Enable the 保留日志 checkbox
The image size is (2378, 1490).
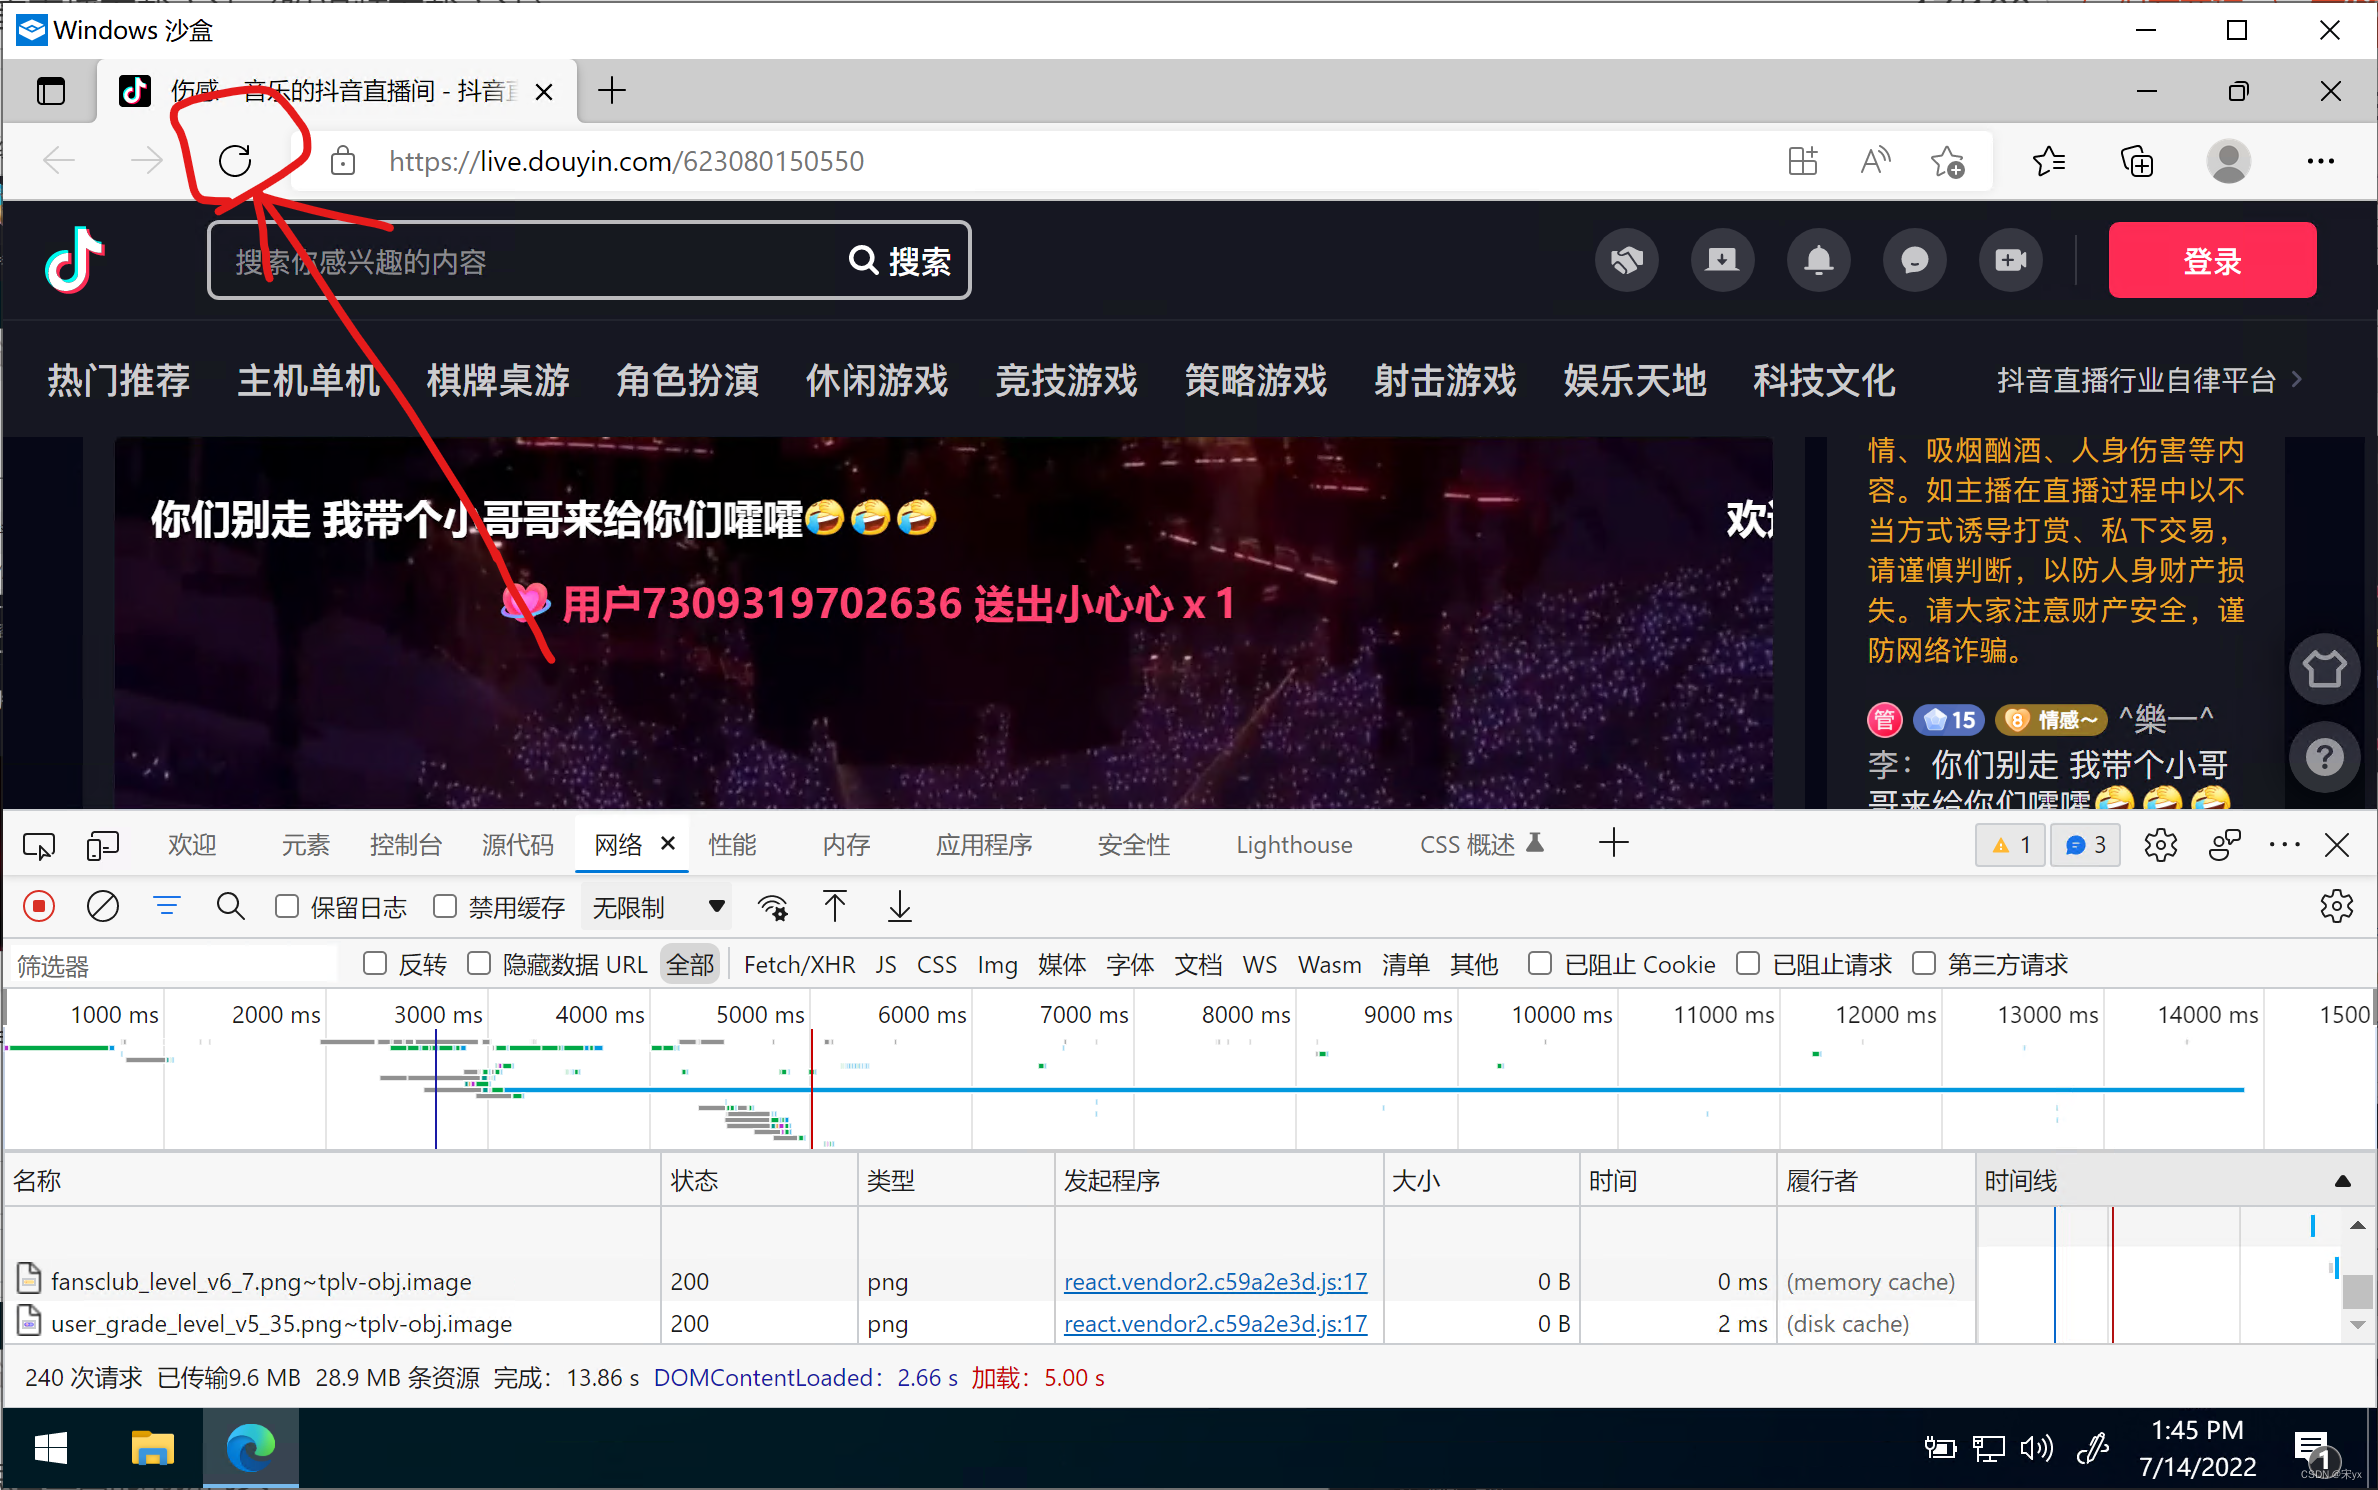pos(287,907)
